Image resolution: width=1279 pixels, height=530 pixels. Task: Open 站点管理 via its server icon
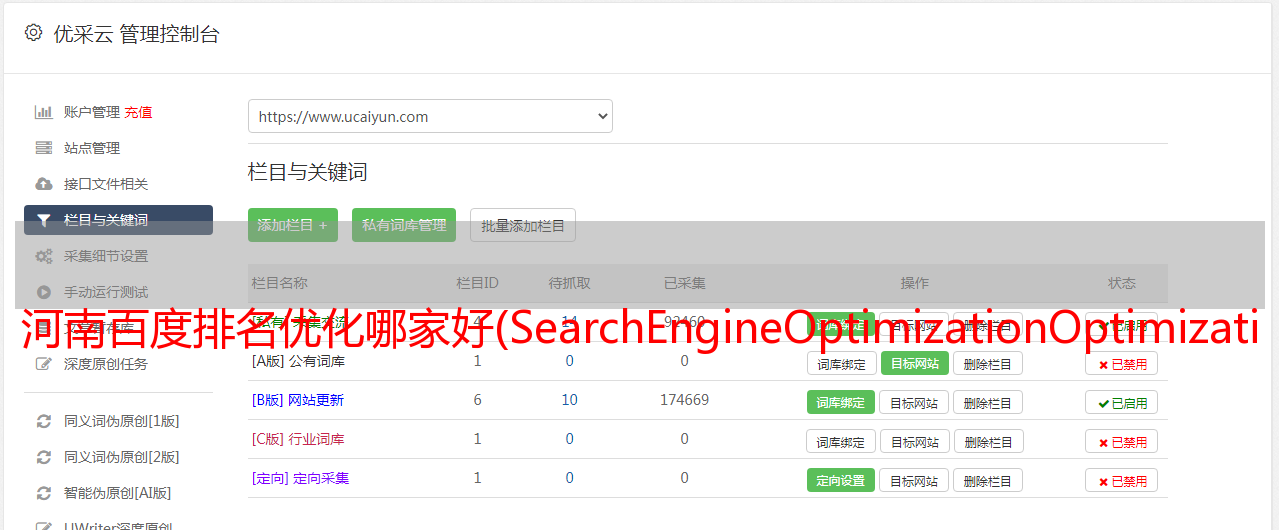pyautogui.click(x=43, y=148)
